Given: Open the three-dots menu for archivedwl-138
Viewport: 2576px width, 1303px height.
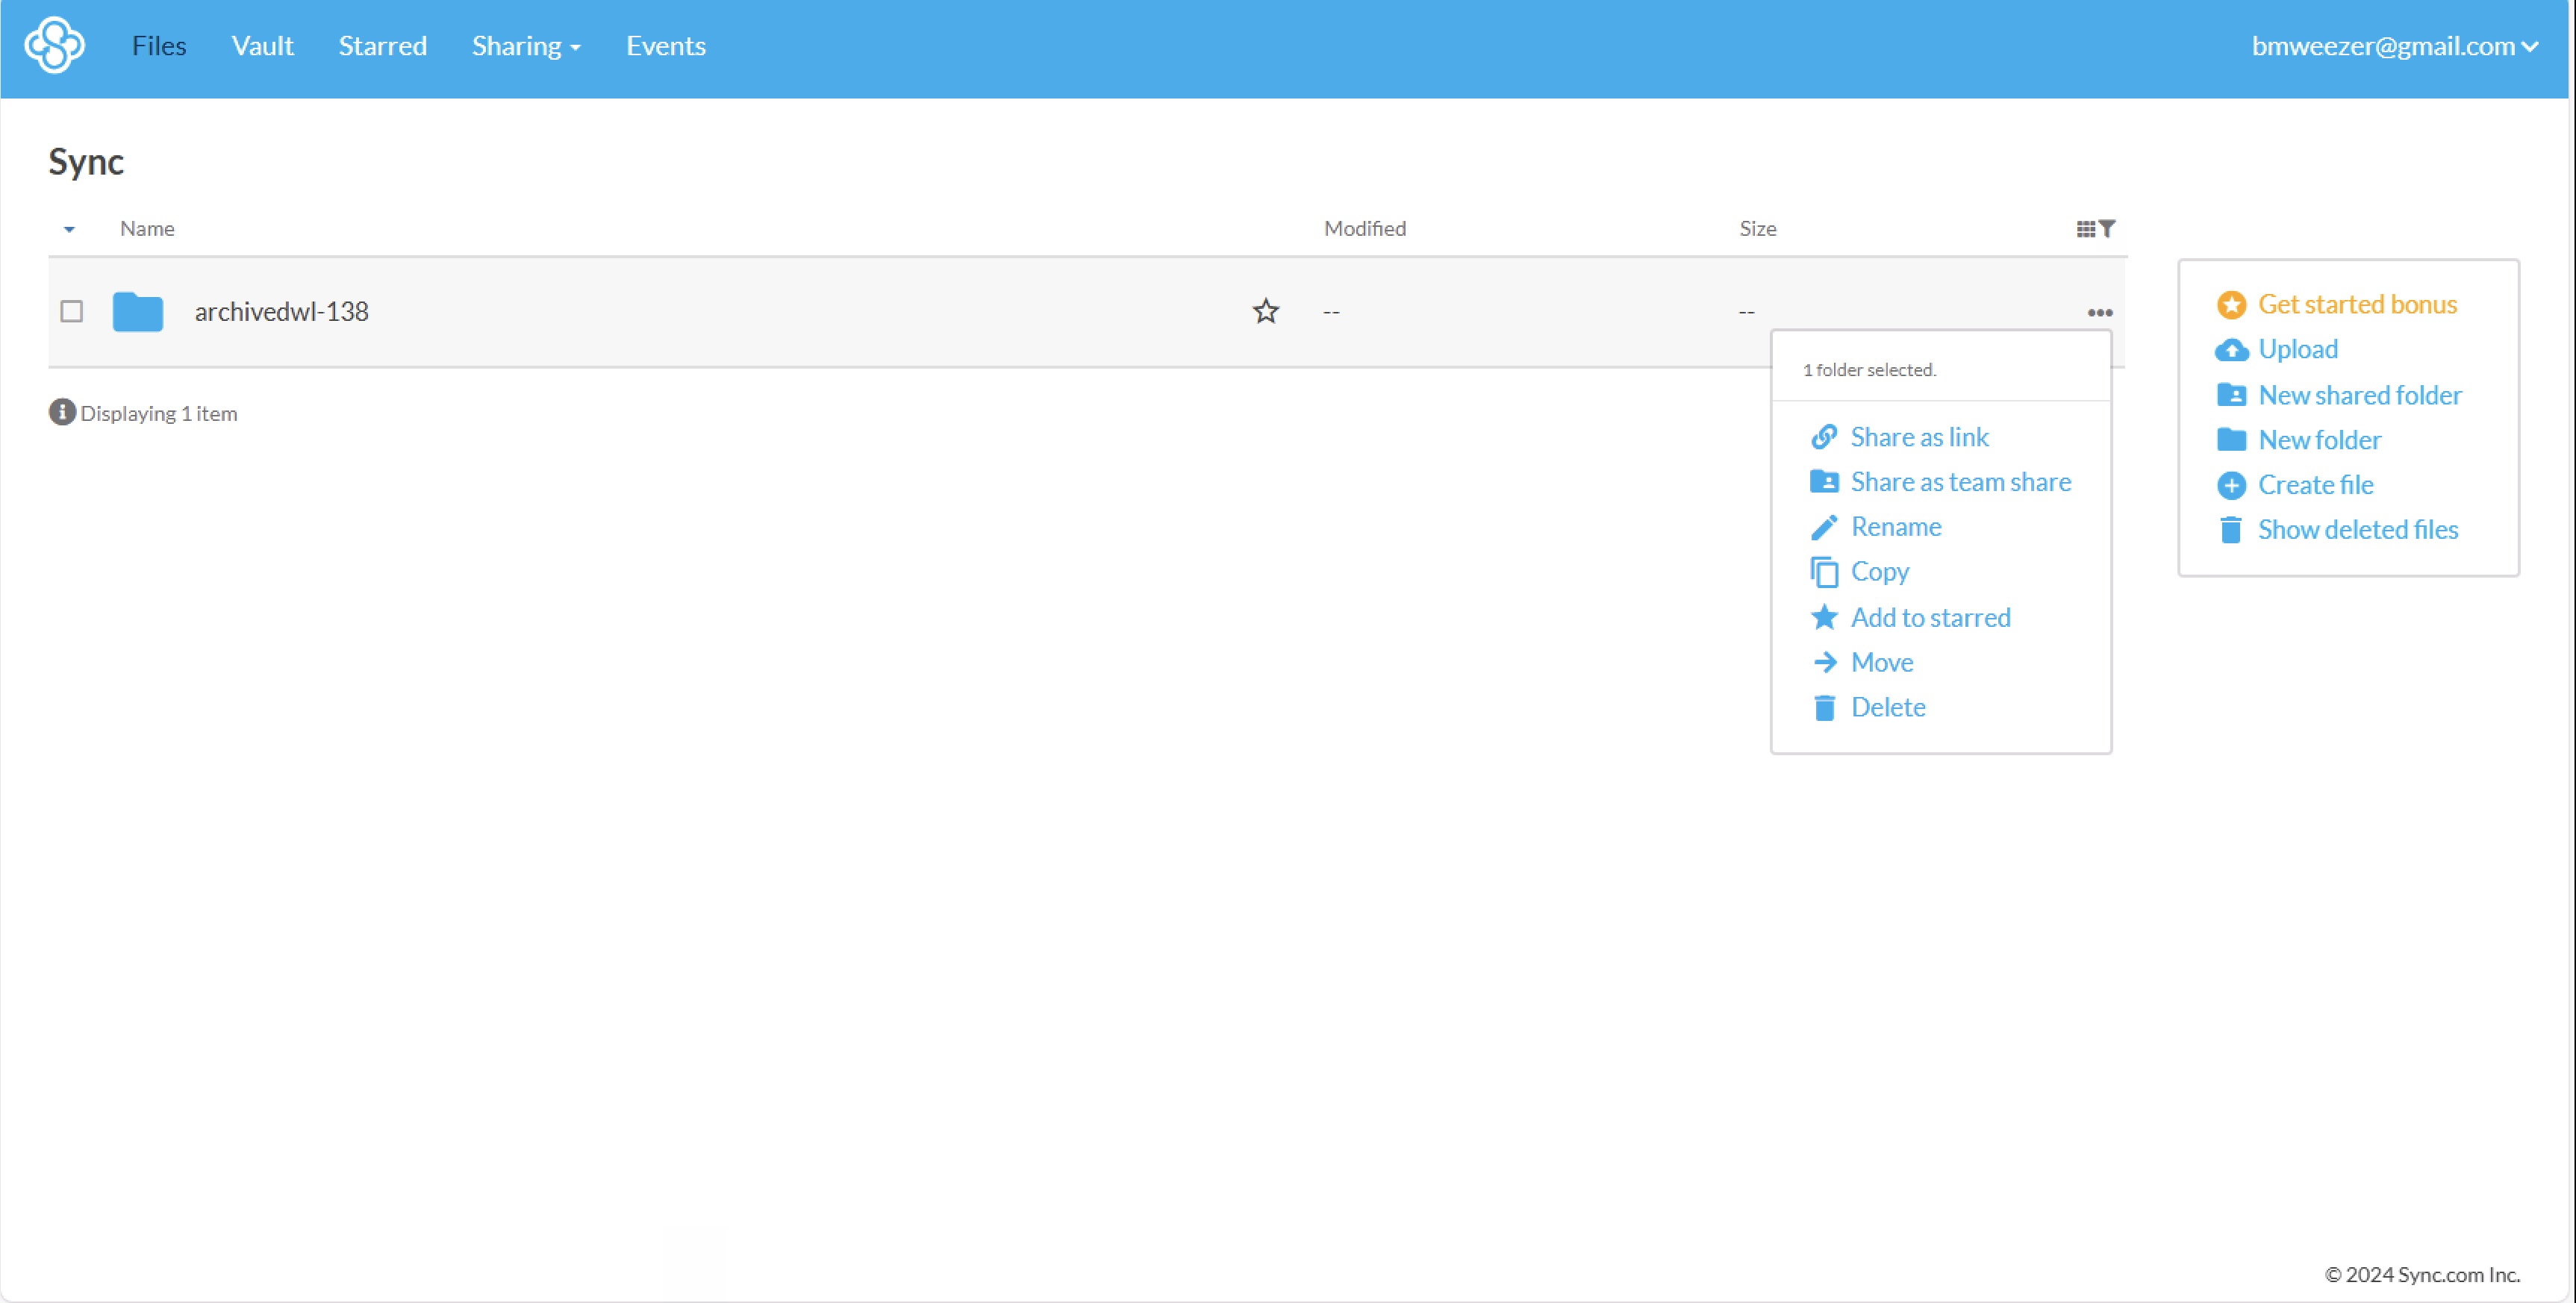Looking at the screenshot, I should 2099,313.
